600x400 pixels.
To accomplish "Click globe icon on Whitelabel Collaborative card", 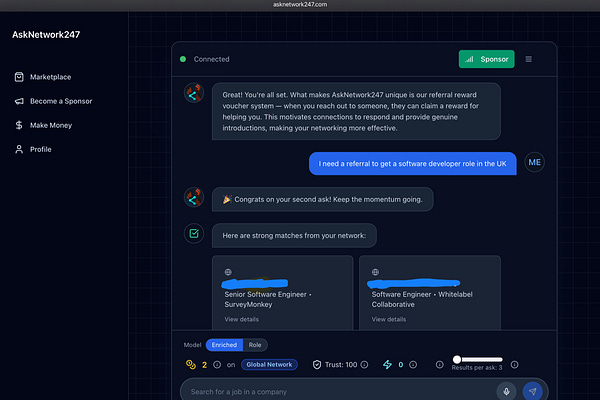I will 375,272.
